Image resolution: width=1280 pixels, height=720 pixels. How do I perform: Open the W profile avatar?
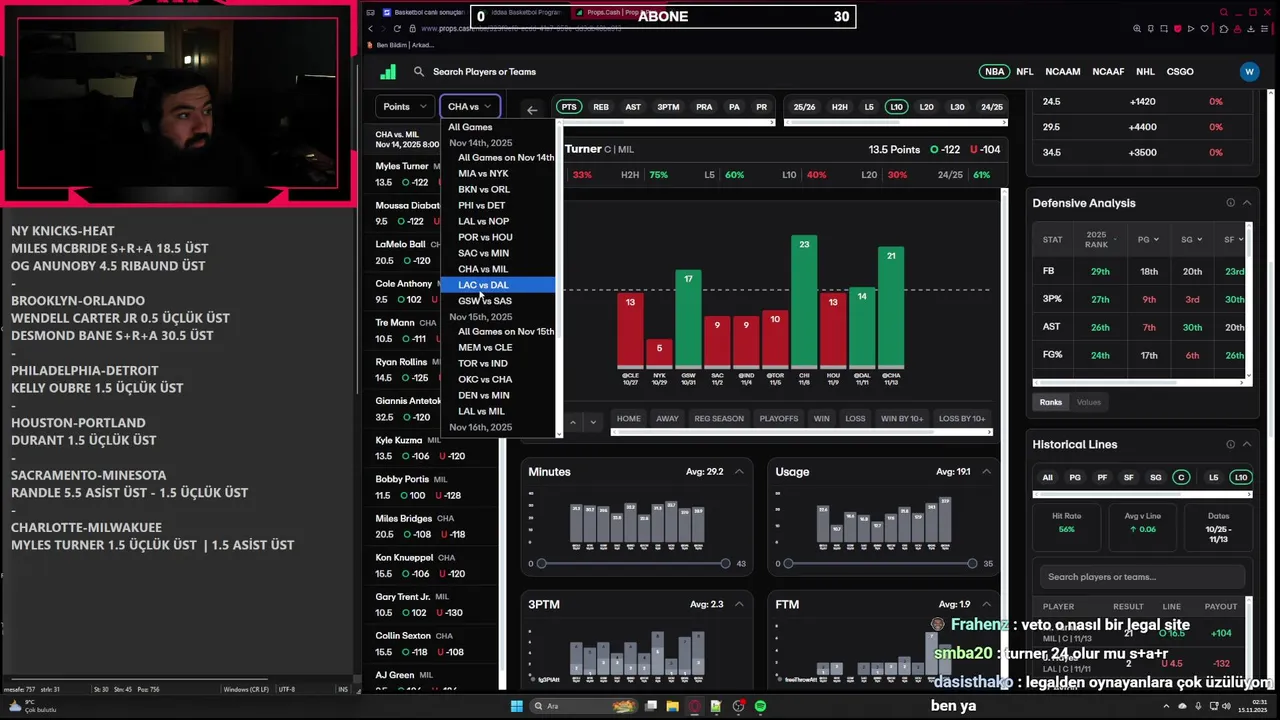coord(1249,72)
